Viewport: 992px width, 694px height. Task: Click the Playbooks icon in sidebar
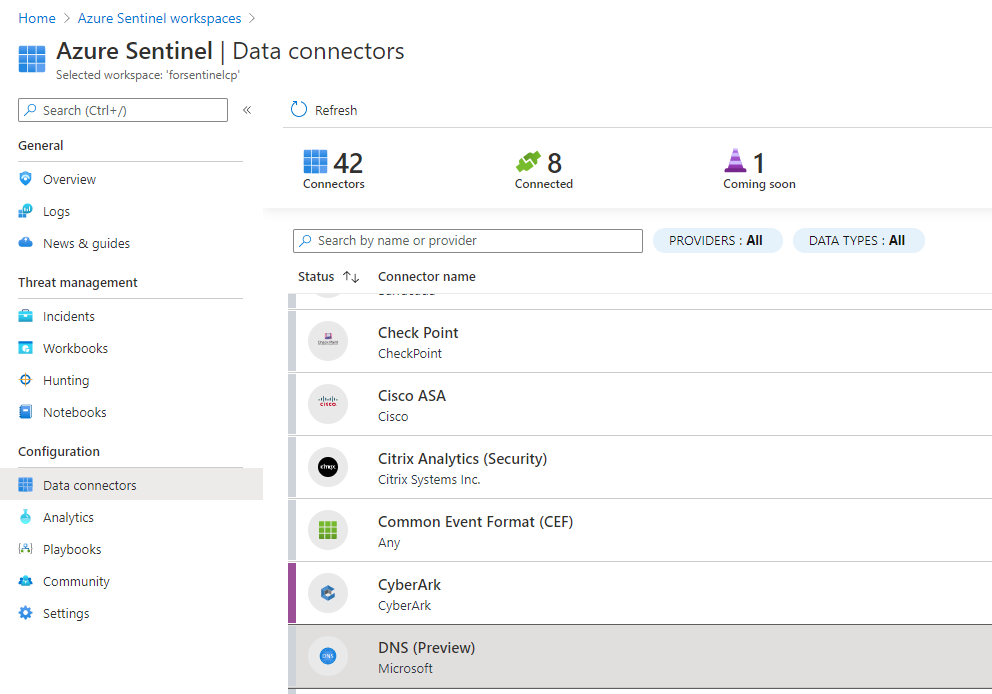coord(25,548)
